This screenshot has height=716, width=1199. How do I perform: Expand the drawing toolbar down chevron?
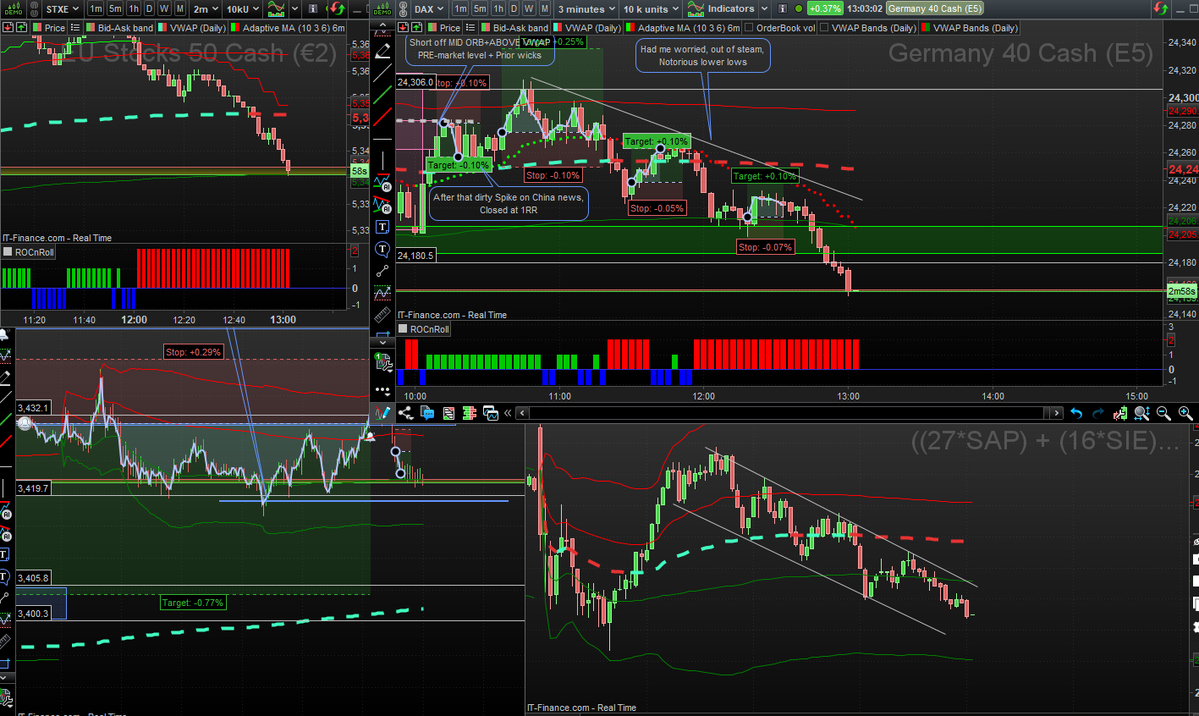(383, 343)
